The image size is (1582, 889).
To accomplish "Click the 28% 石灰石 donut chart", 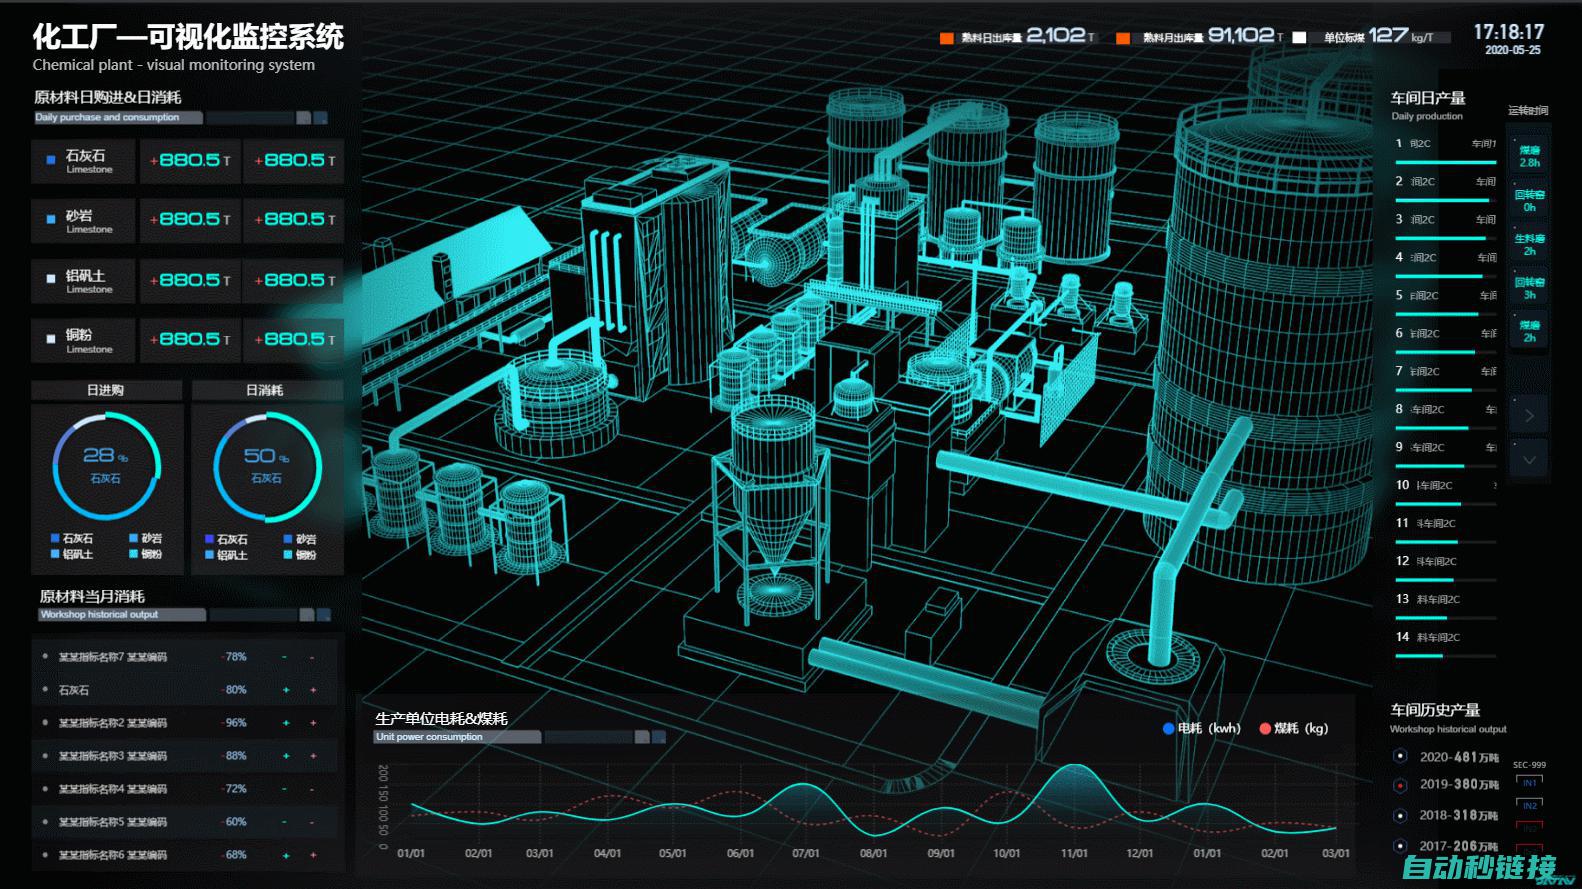I will click(106, 465).
